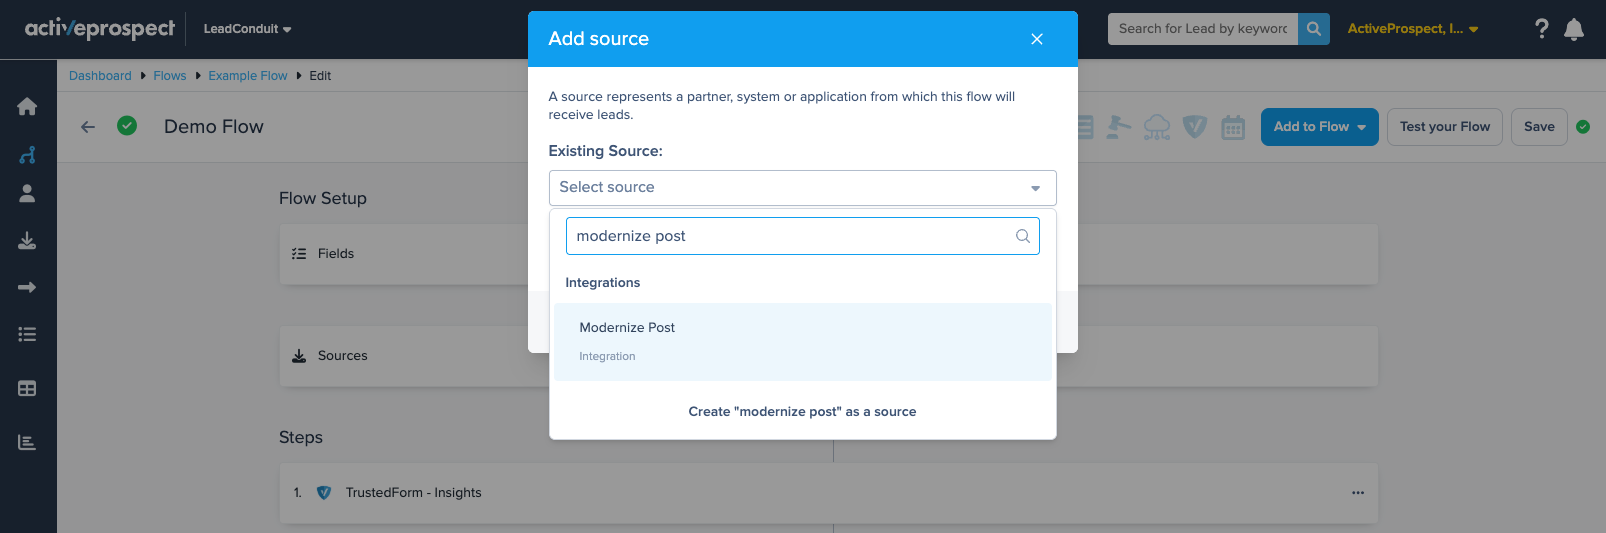
Task: Click green check status next to Demo Flow
Action: click(127, 126)
